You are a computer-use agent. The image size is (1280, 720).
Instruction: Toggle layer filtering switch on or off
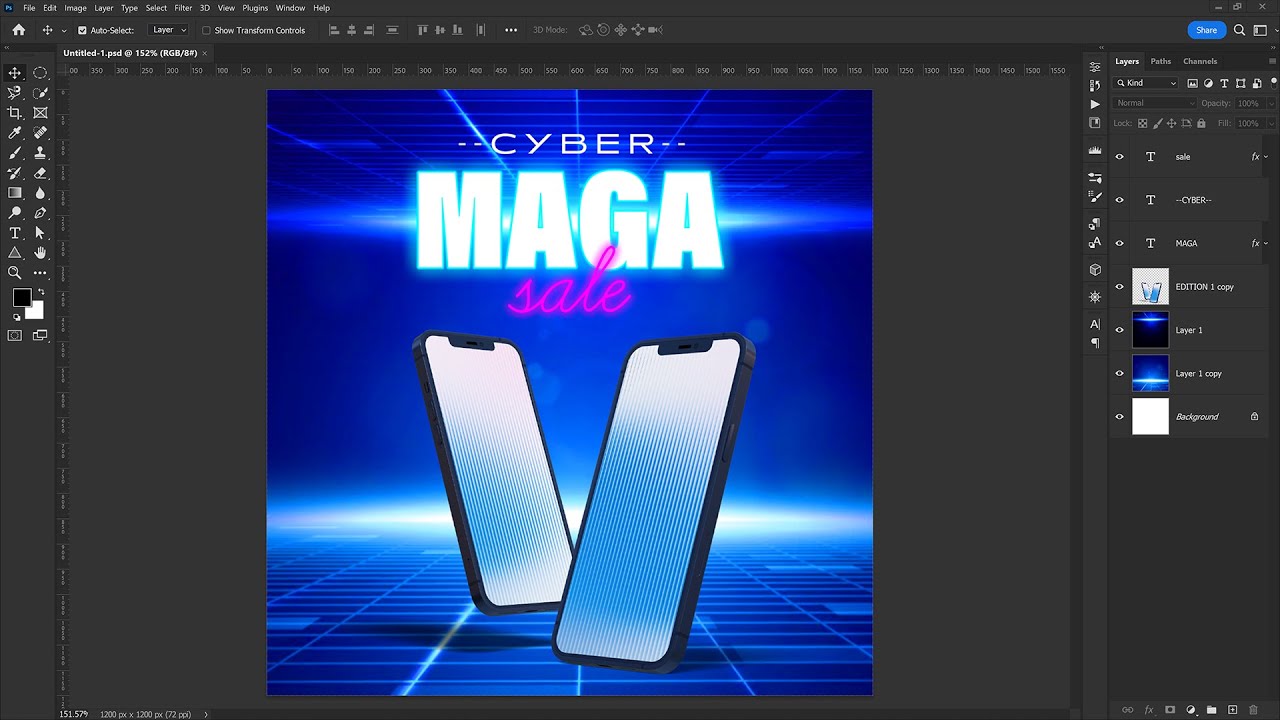[x=1272, y=83]
